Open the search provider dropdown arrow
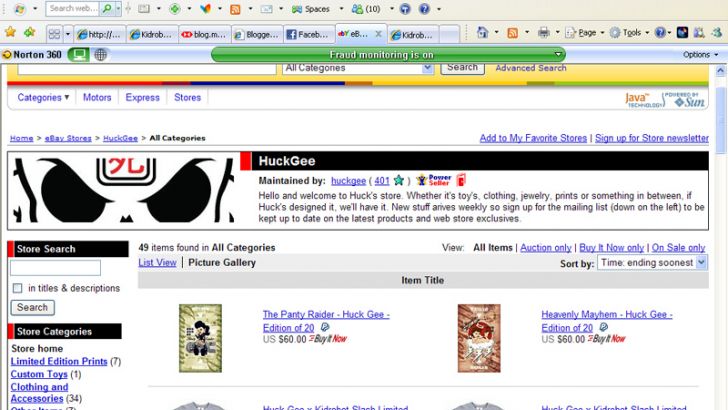This screenshot has width=728, height=410. click(x=118, y=8)
